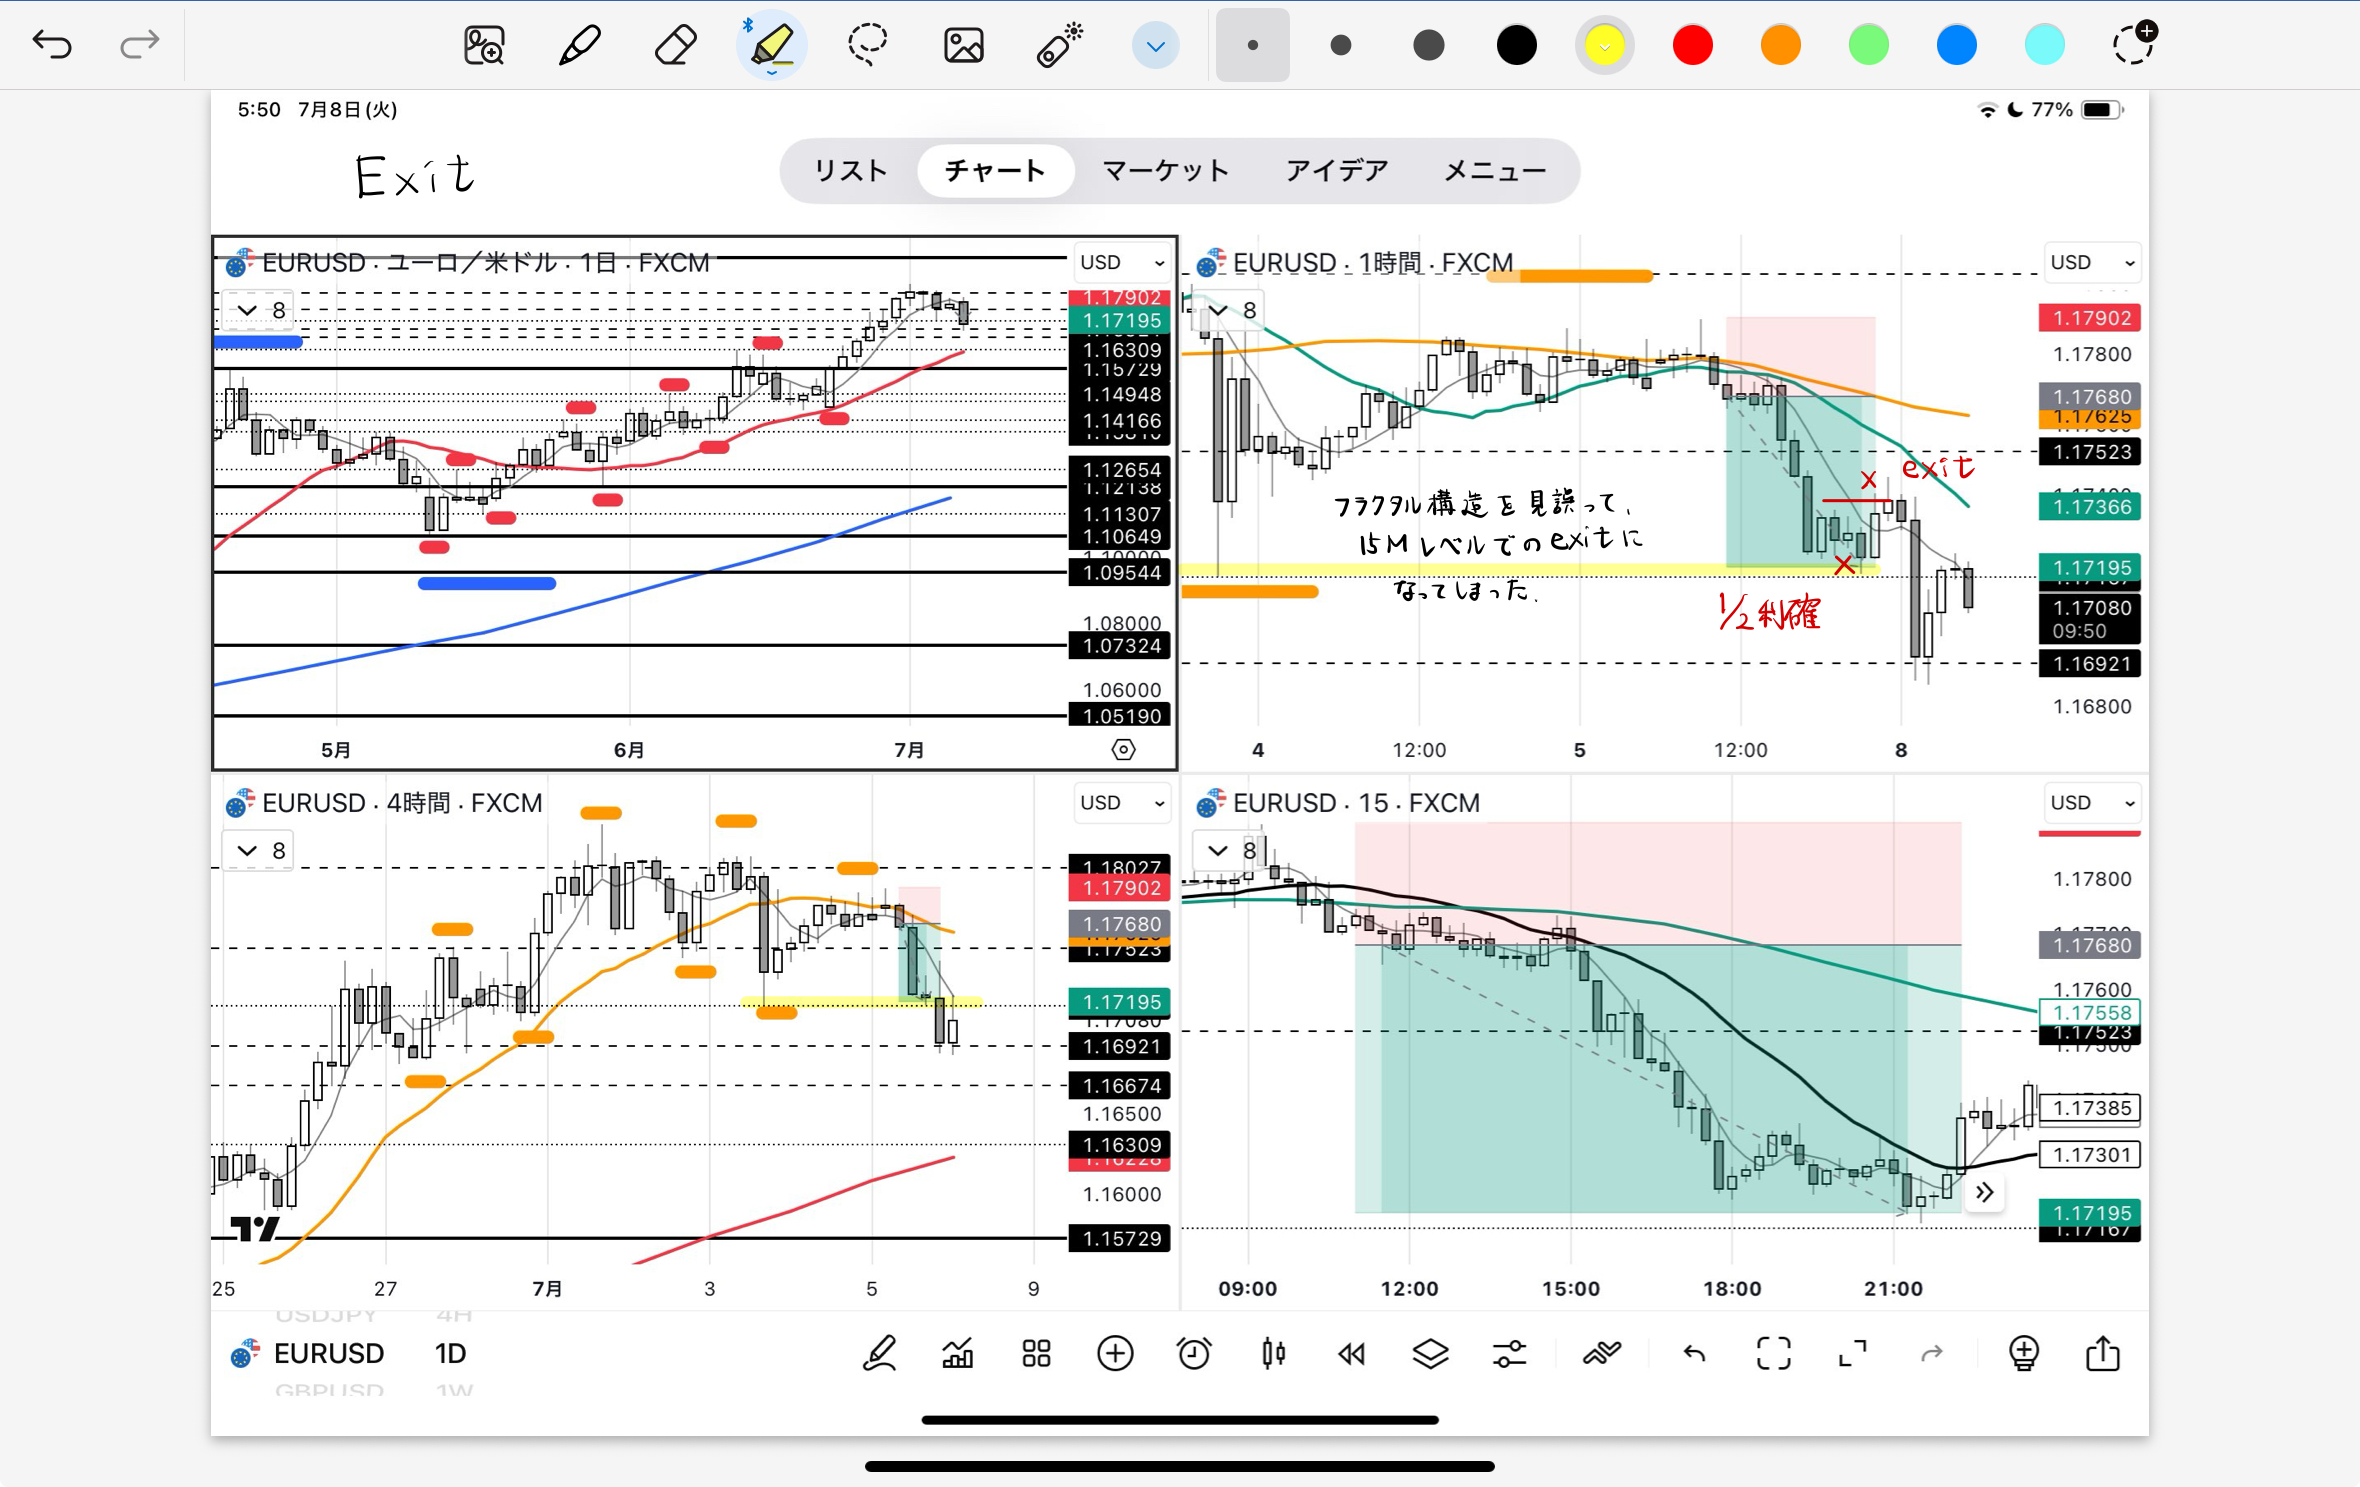Click the undo arrow in the annotation toolbar
This screenshot has width=2360, height=1487.
[52, 44]
